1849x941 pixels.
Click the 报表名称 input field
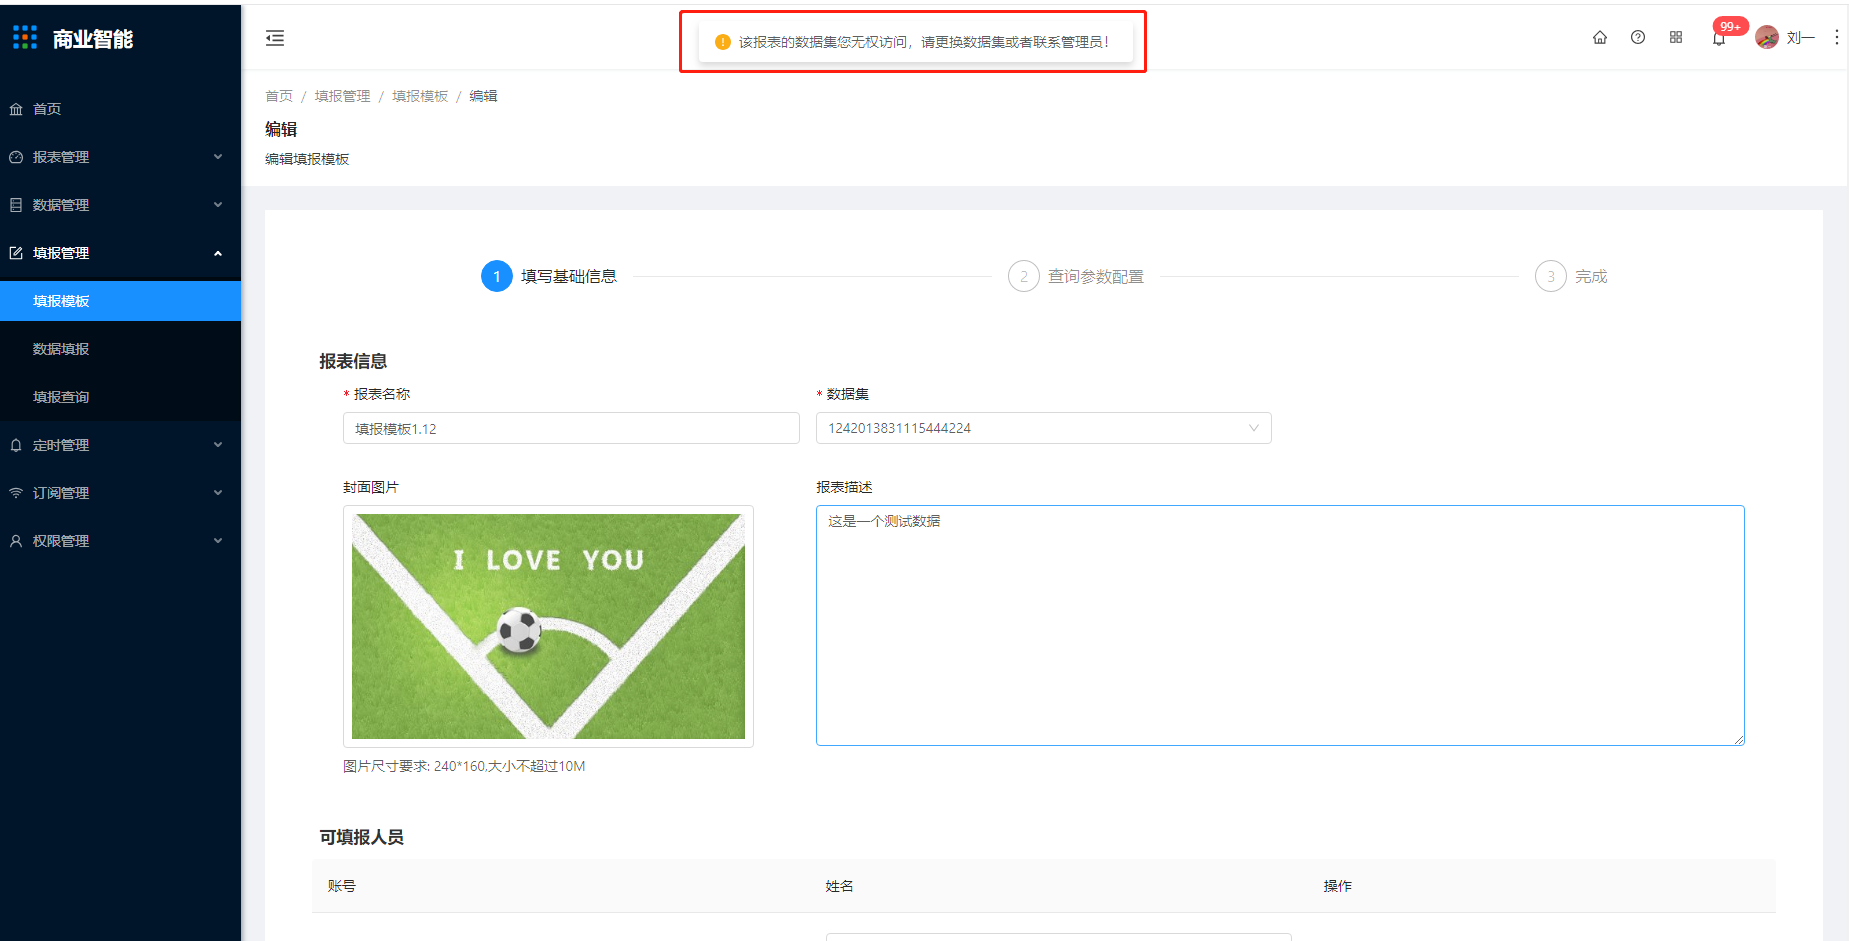point(571,428)
